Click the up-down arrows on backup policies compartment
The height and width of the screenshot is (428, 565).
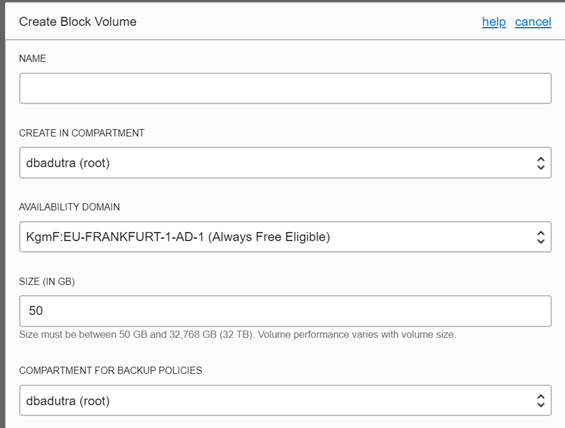[x=540, y=401]
